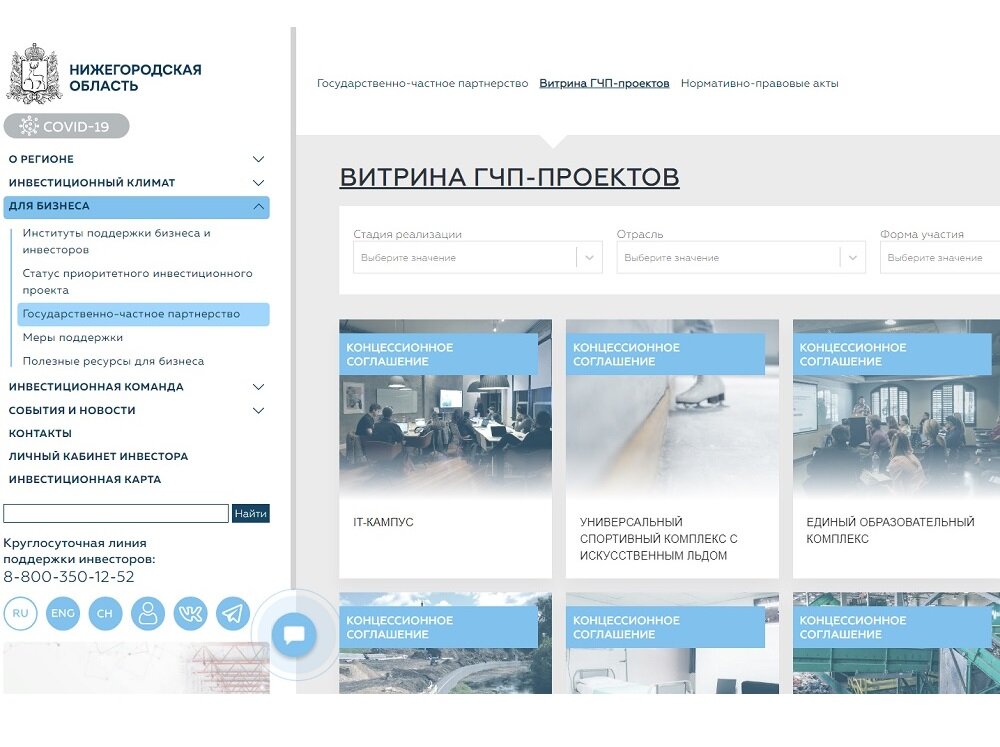The image size is (1000, 747).
Task: Expand the ИНВЕСТИЦИОННЫЙ КЛИМАТ menu section
Action: [x=136, y=182]
